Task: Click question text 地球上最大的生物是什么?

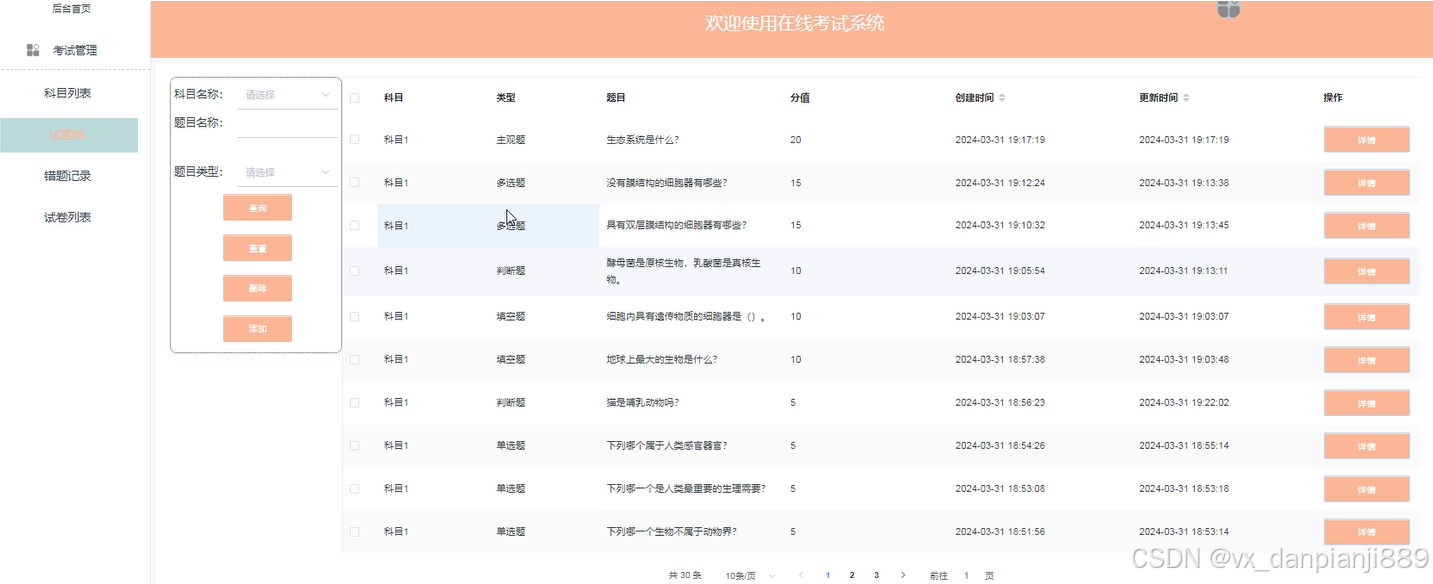Action: (661, 359)
